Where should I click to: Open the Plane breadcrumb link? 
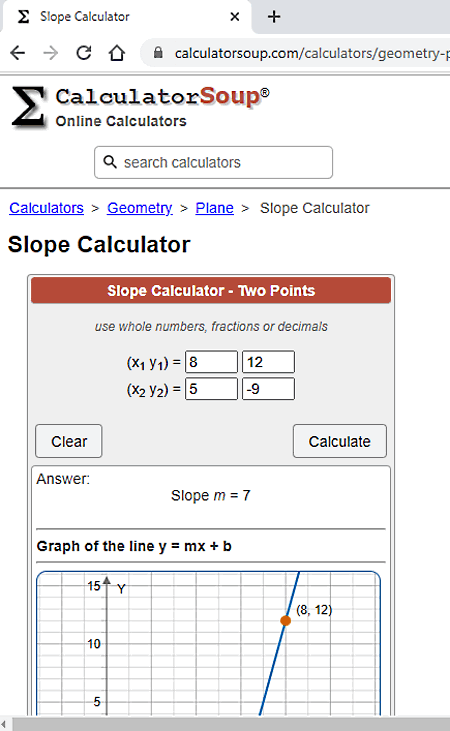point(215,208)
